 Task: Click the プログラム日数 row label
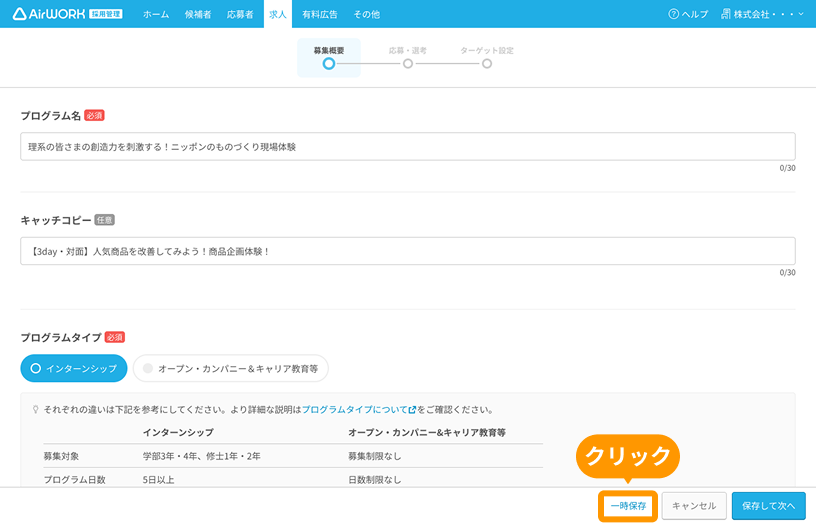pyautogui.click(x=74, y=480)
